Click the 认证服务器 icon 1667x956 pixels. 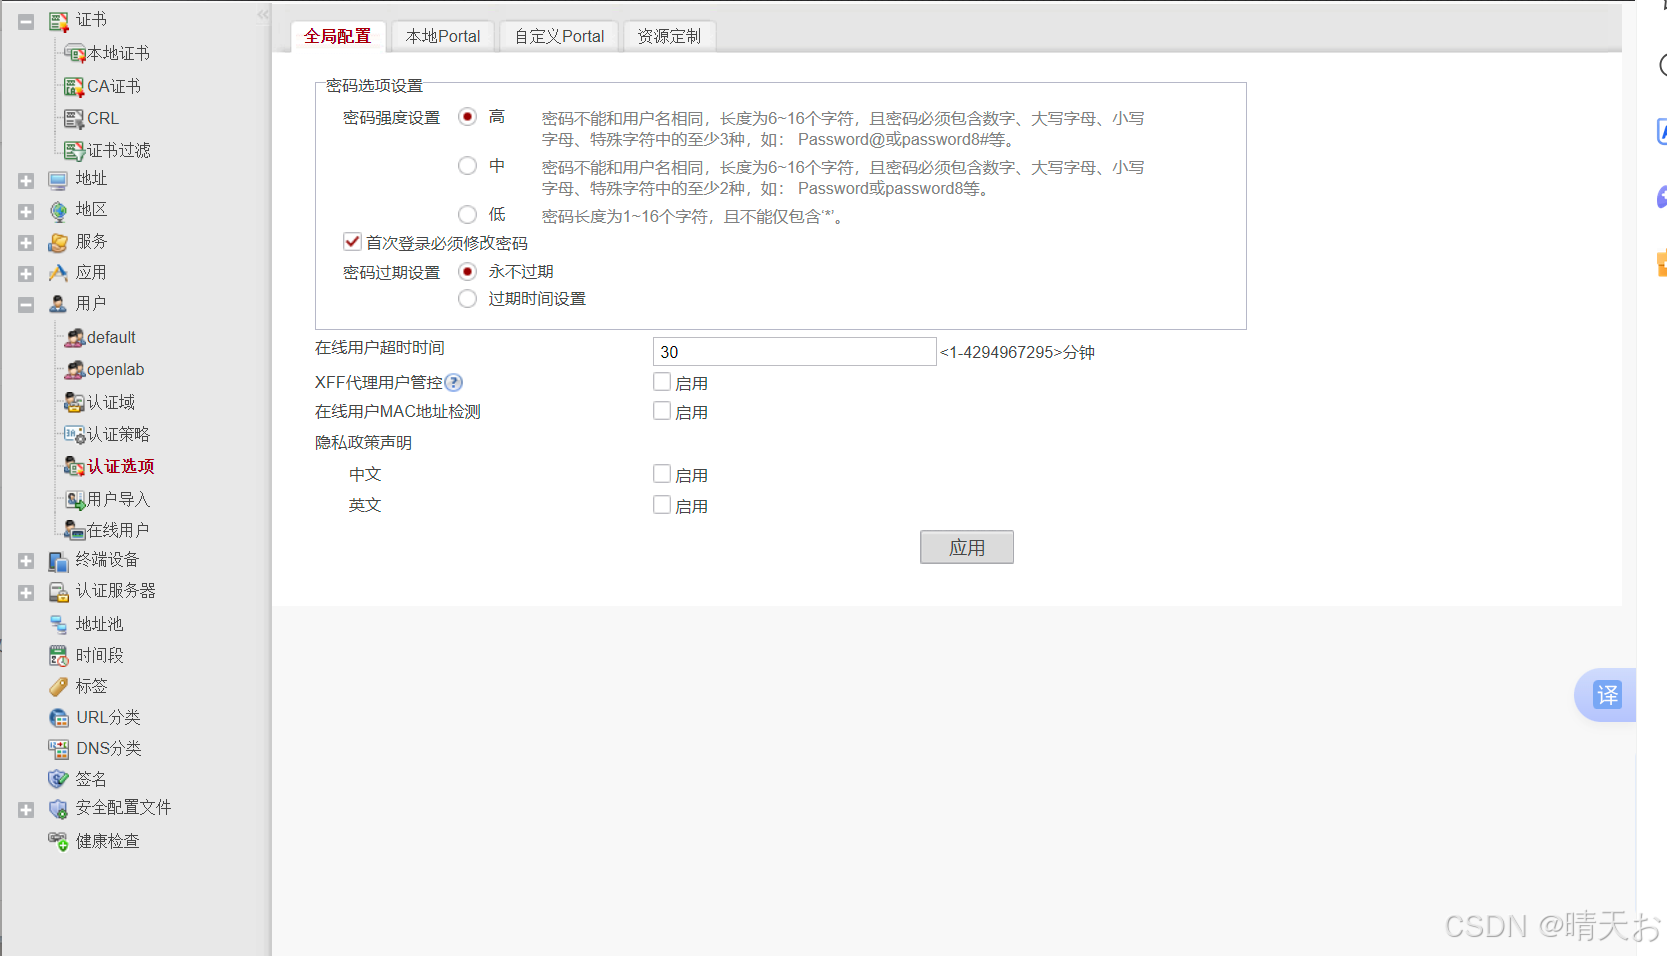tap(58, 592)
